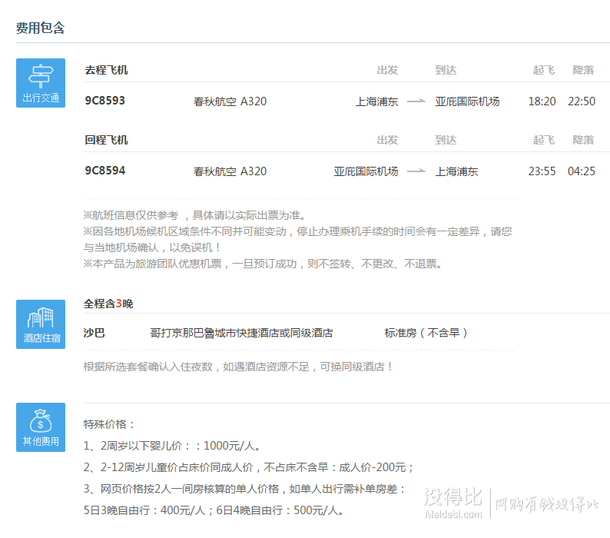Image resolution: width=610 pixels, height=538 pixels.
Task: Select the 费用包含 section heading
Action: (x=40, y=28)
